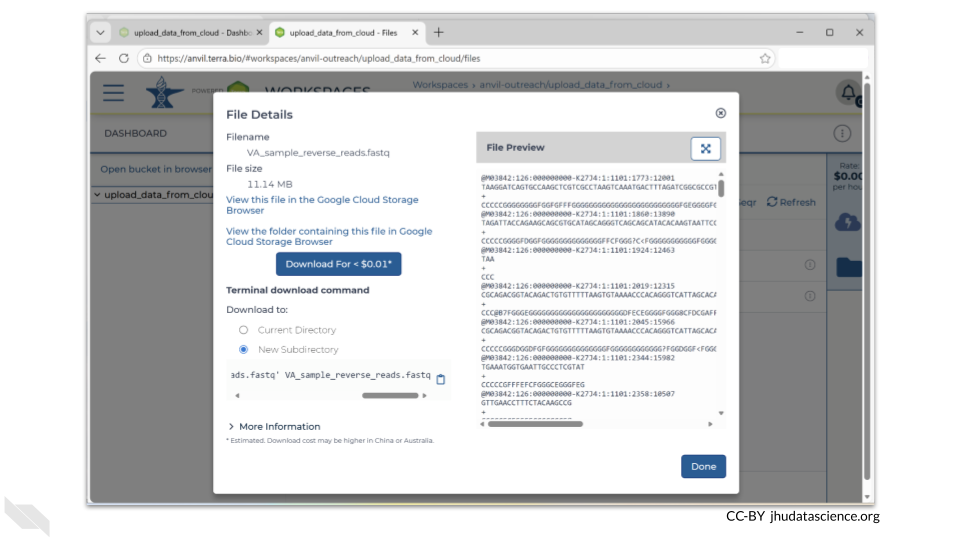The image size is (960, 540).
Task: Switch to the Files browser tab
Action: (345, 32)
